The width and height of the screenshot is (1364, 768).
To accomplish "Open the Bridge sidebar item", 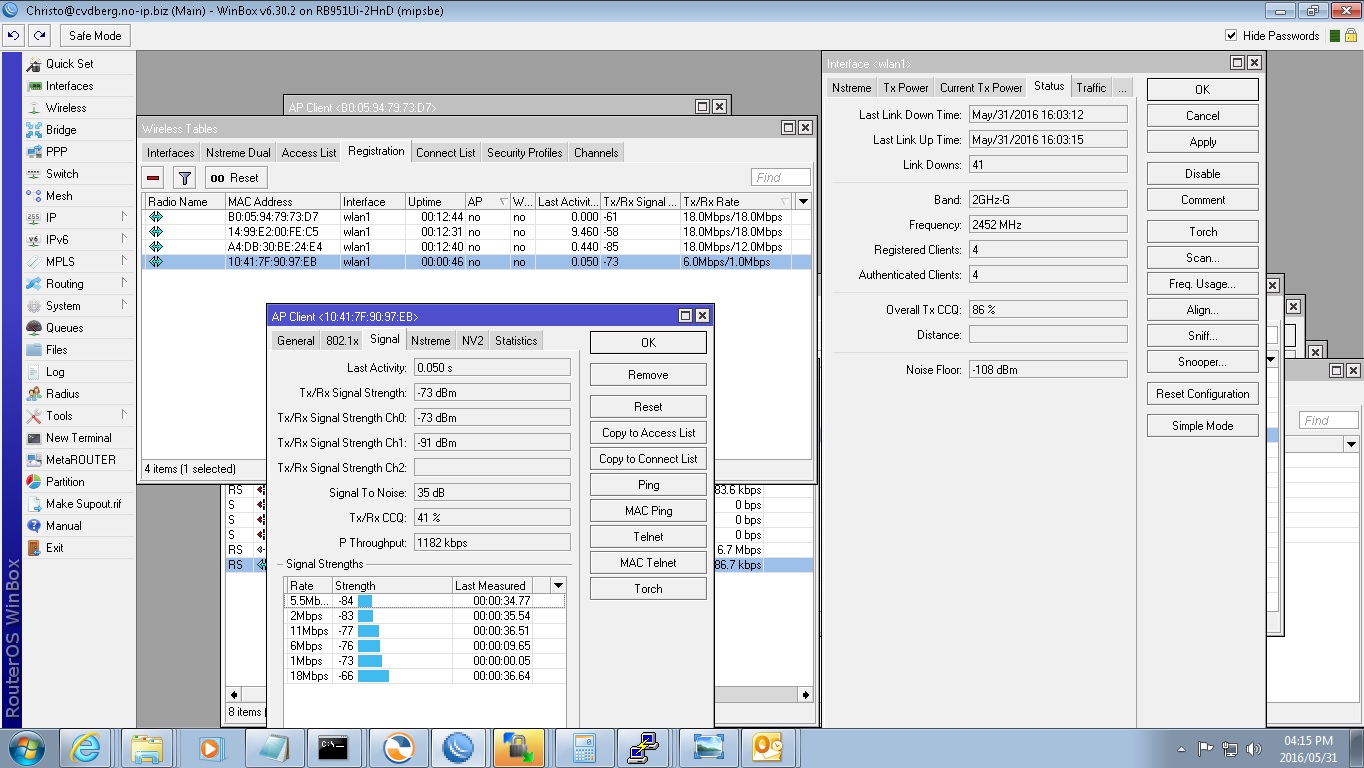I will click(x=61, y=130).
